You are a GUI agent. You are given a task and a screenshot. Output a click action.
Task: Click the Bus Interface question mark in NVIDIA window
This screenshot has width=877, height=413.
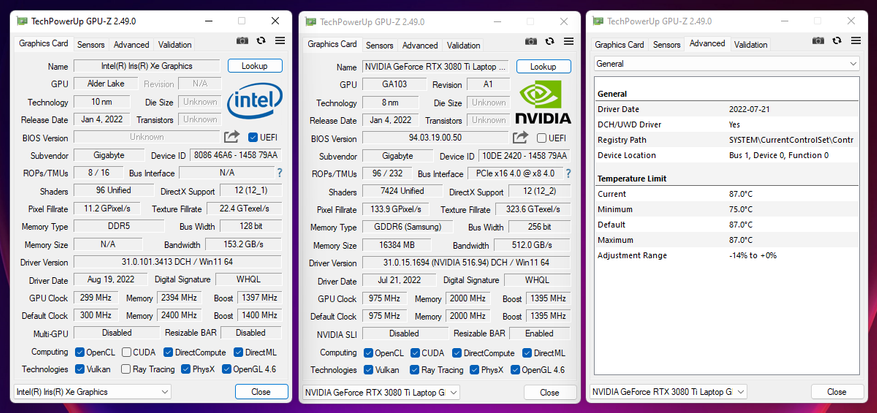[x=568, y=173]
